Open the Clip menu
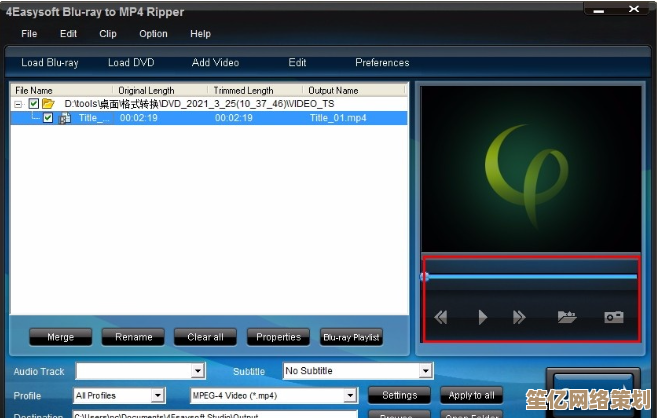Image resolution: width=657 pixels, height=418 pixels. [x=108, y=33]
